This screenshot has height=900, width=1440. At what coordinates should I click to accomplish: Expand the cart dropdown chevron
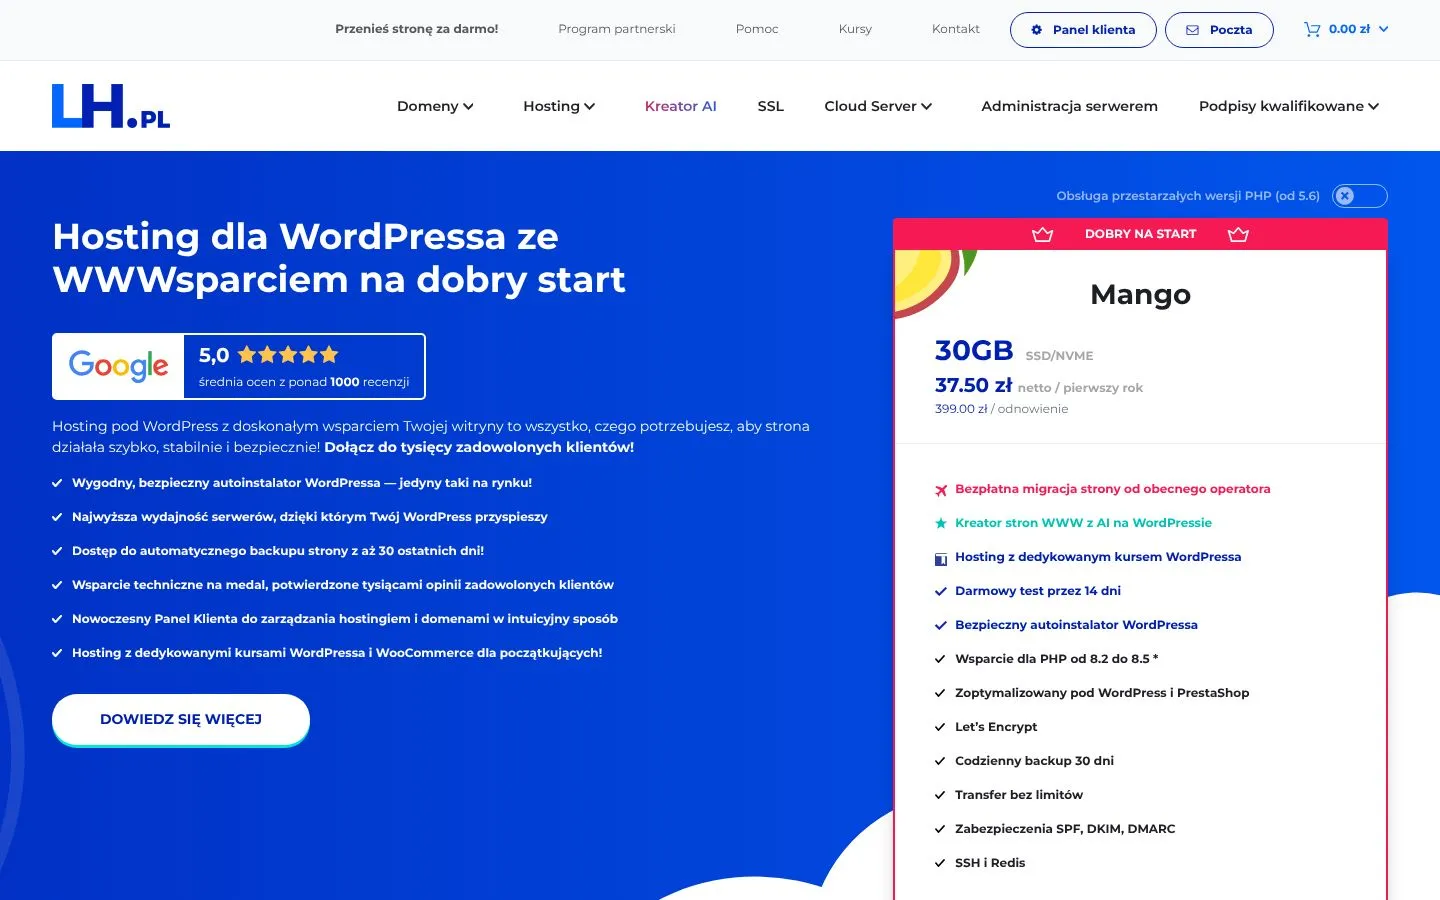coord(1384,30)
